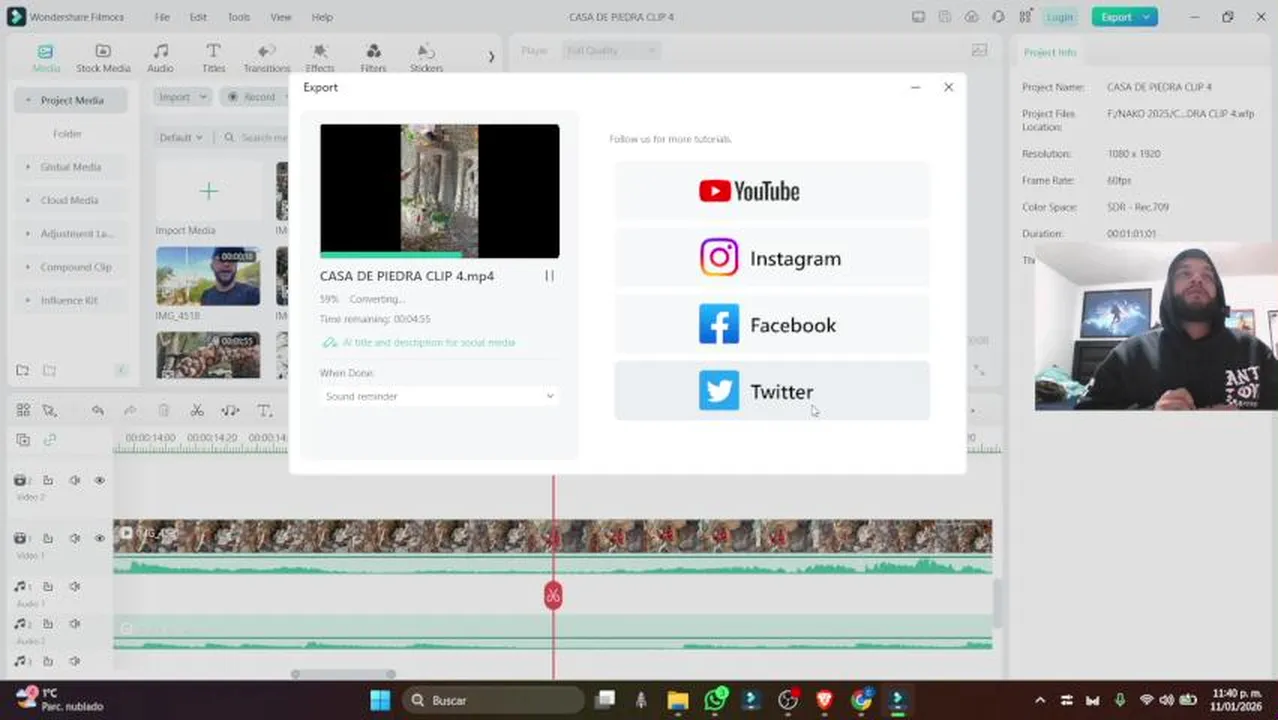Open the Filters library tab
1278x720 pixels.
[x=373, y=58]
